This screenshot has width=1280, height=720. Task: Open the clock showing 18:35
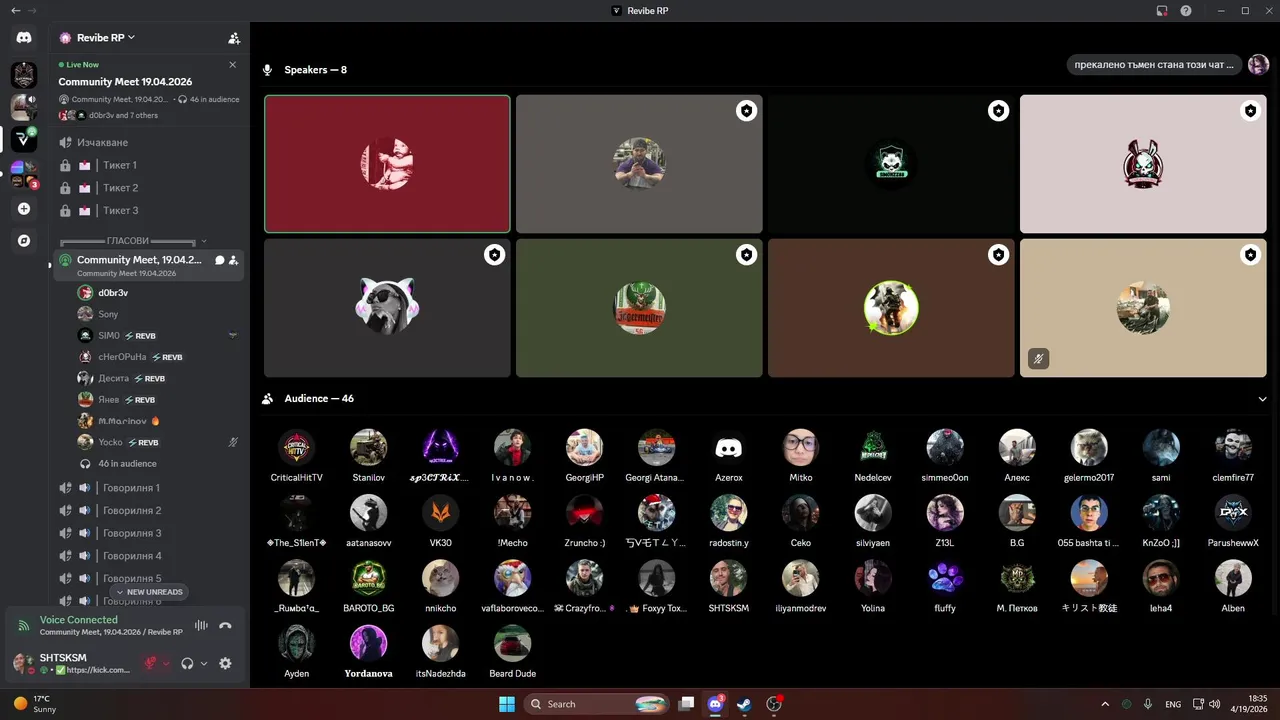(x=1250, y=704)
